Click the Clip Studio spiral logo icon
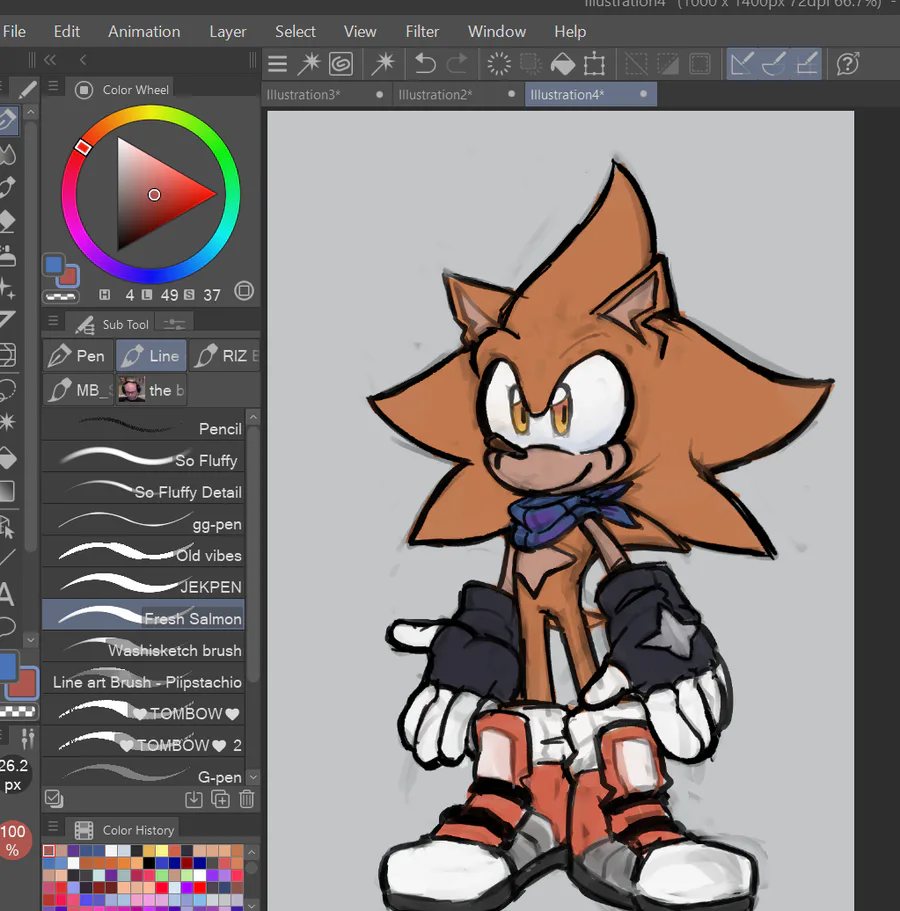Image resolution: width=900 pixels, height=911 pixels. 341,64
